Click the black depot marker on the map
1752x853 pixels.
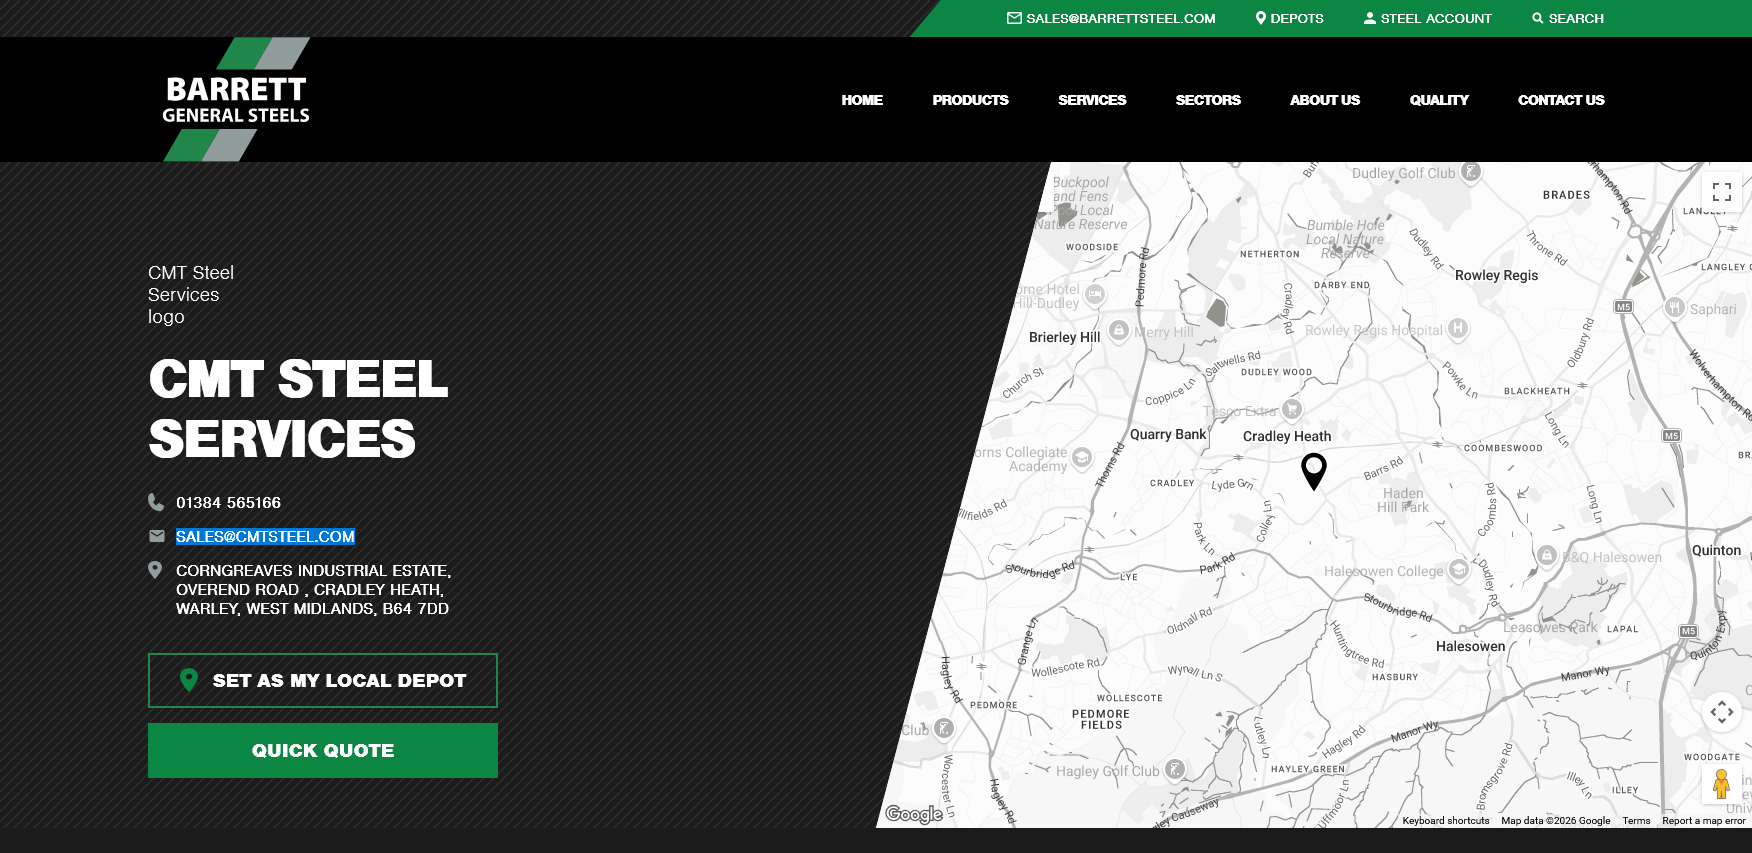(x=1314, y=470)
